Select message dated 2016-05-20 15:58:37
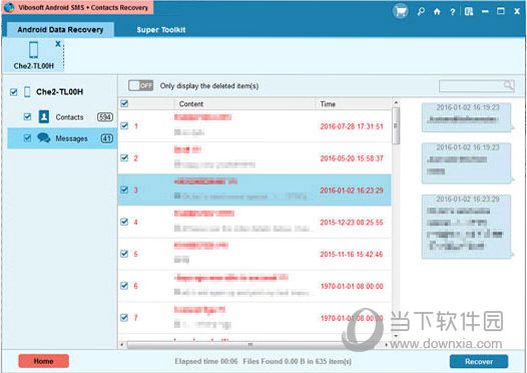527x373 pixels. pos(254,158)
